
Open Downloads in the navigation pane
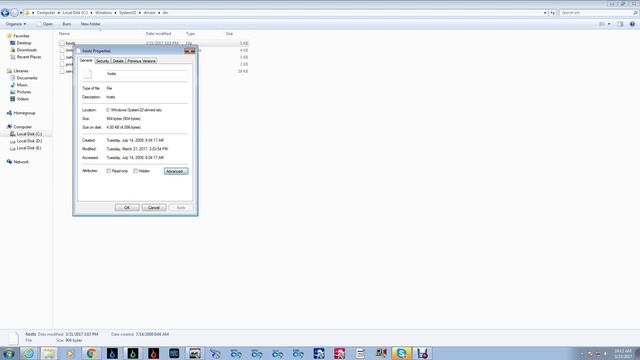pyautogui.click(x=27, y=50)
